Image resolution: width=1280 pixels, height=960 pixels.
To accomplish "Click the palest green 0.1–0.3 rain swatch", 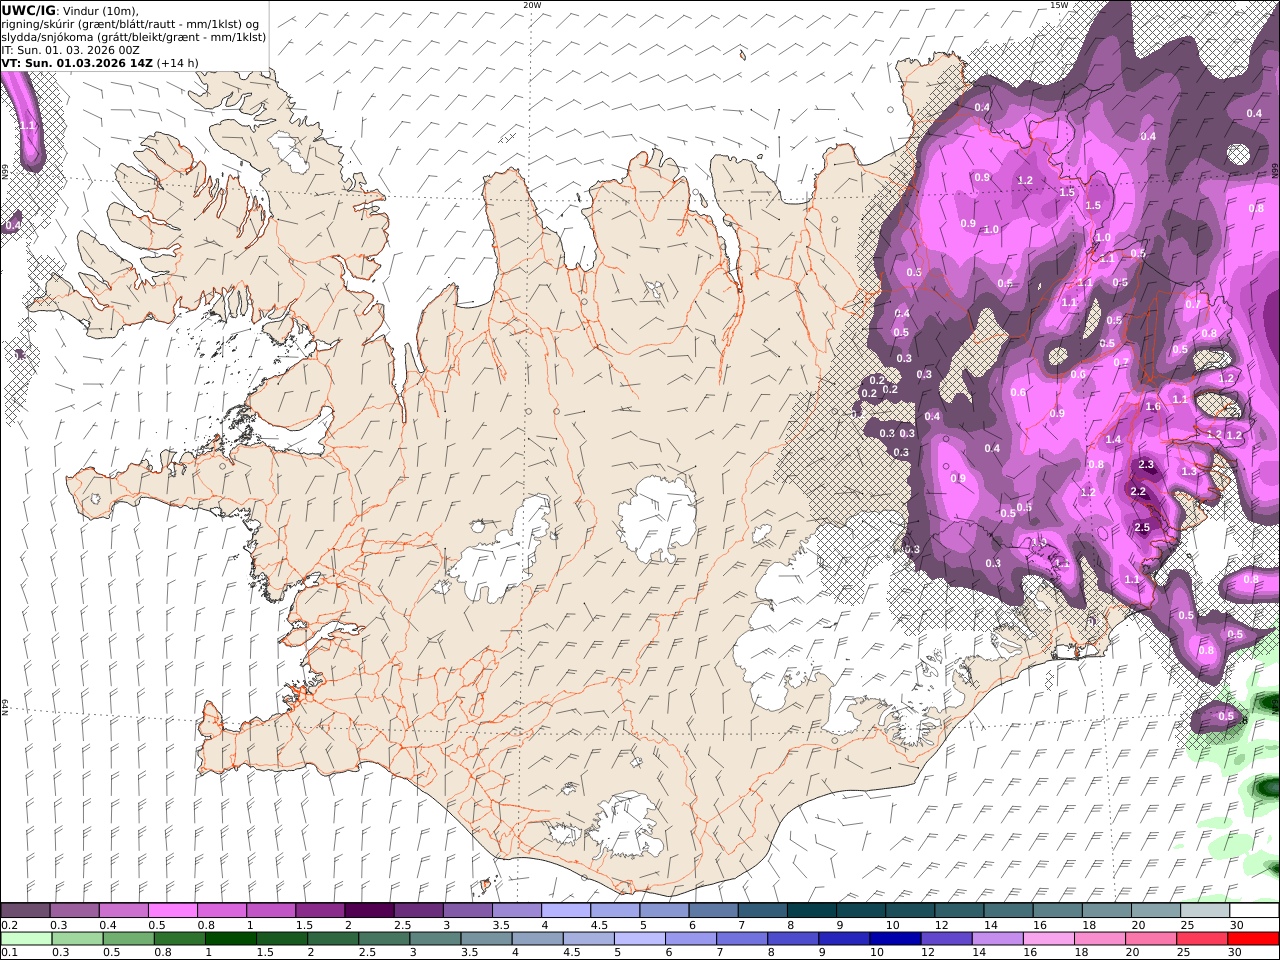I will (26, 939).
